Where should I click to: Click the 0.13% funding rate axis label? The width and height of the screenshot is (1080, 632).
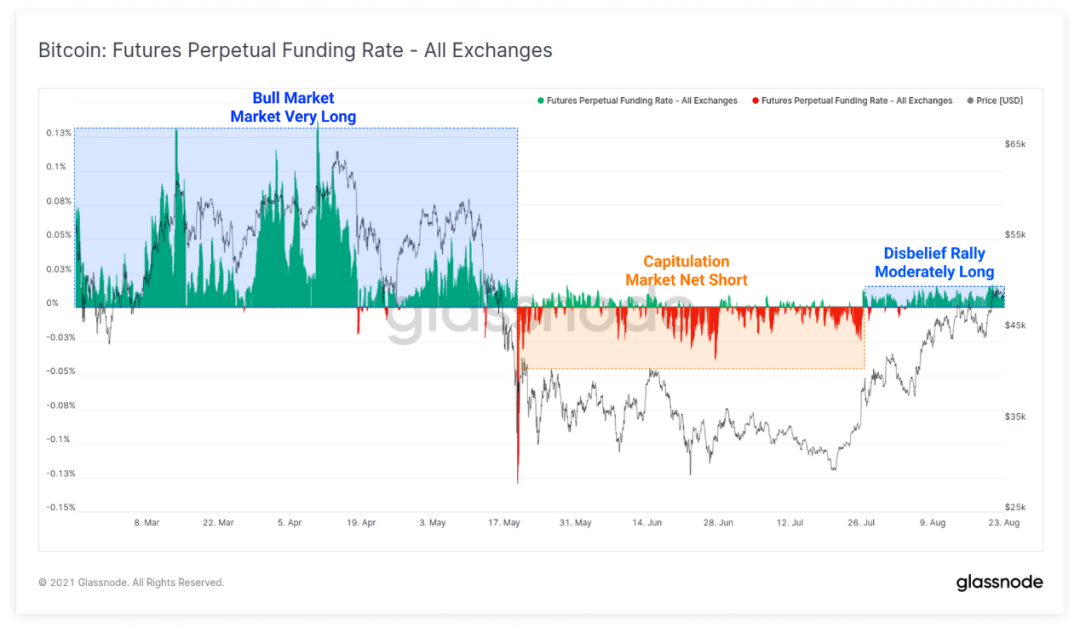pyautogui.click(x=59, y=133)
